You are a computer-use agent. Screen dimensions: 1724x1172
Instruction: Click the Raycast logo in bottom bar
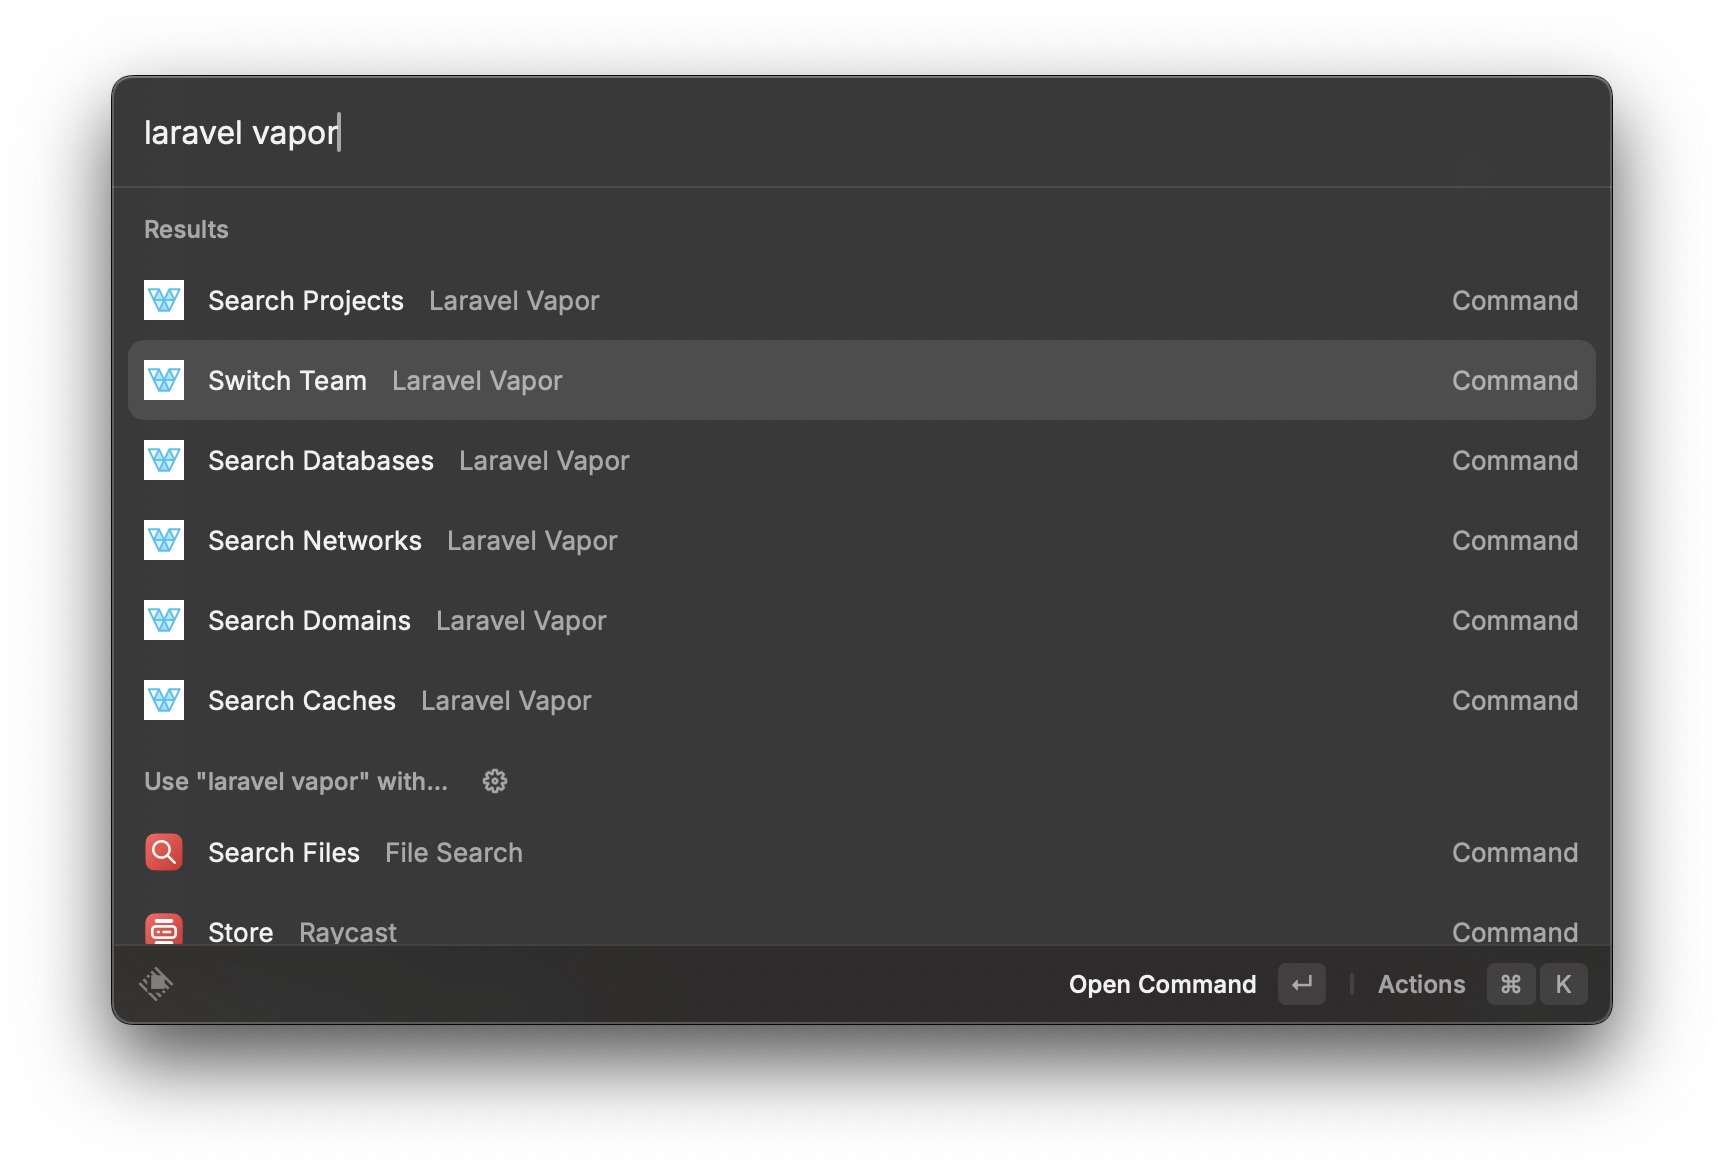(156, 984)
